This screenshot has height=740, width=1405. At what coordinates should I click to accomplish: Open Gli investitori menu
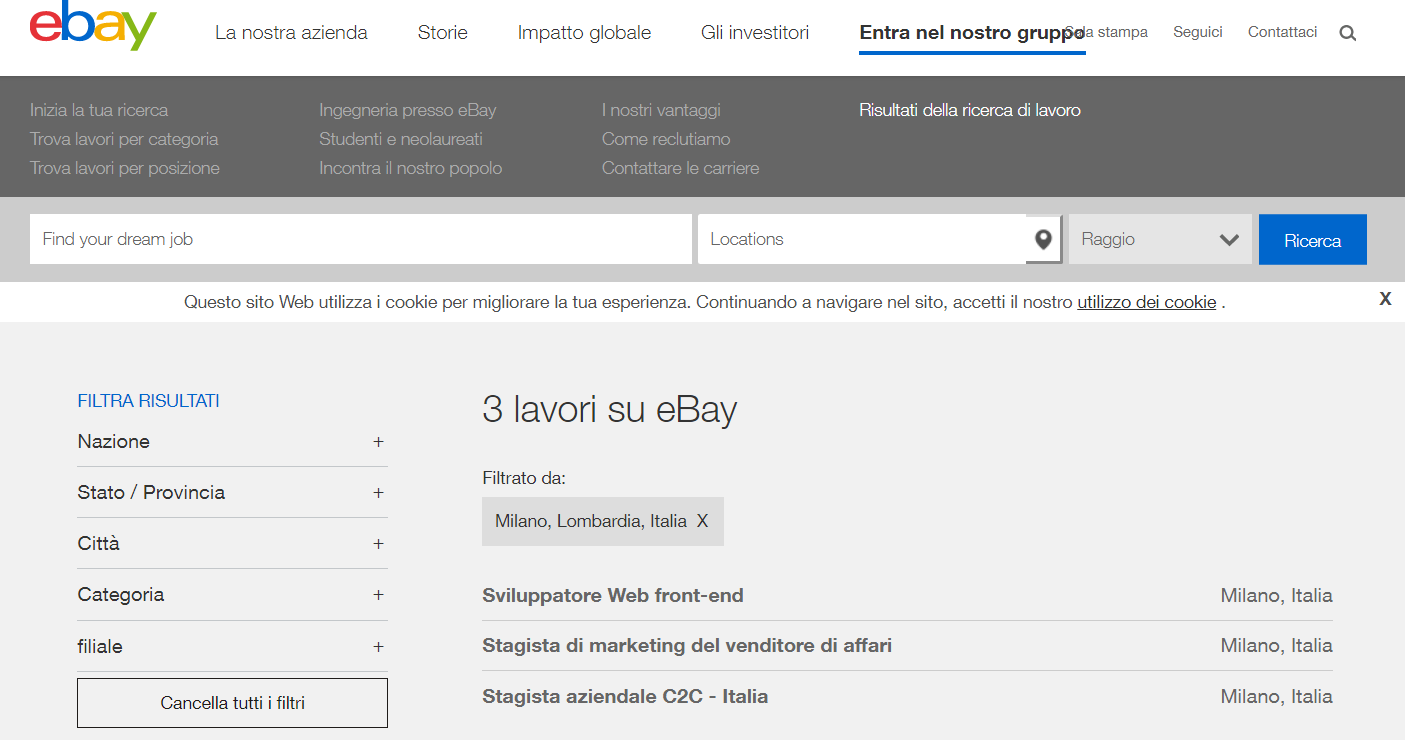755,33
